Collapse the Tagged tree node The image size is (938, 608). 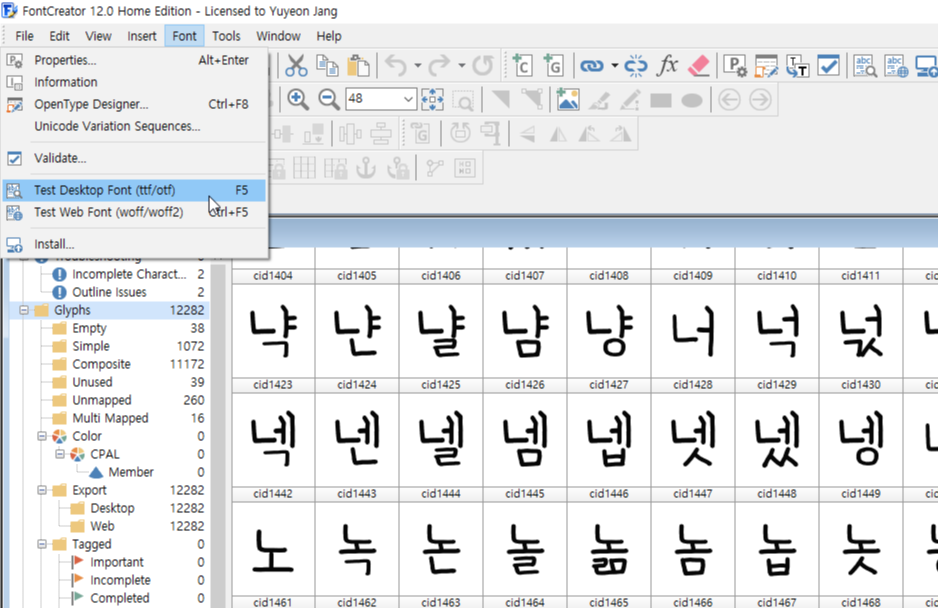click(x=42, y=544)
